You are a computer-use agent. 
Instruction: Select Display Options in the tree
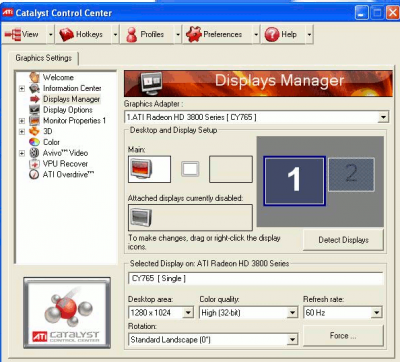(68, 110)
